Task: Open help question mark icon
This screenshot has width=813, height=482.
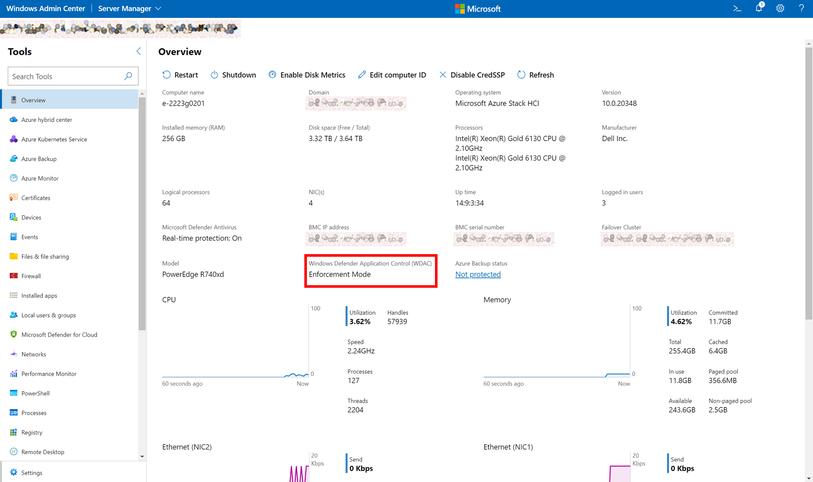Action: [801, 8]
